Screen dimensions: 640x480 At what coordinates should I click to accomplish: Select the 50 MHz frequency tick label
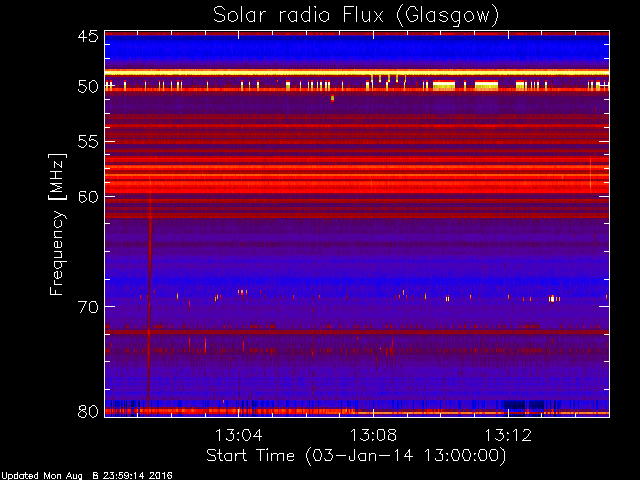click(x=87, y=87)
